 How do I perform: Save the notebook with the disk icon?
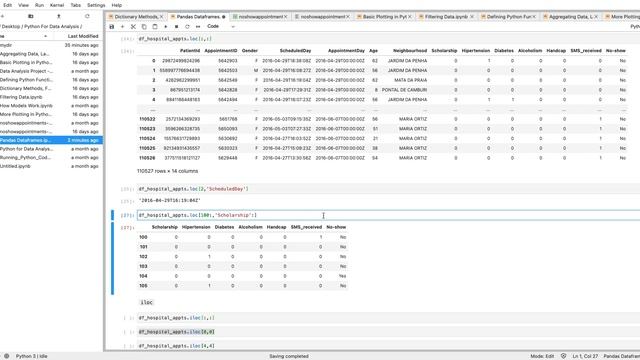click(112, 27)
